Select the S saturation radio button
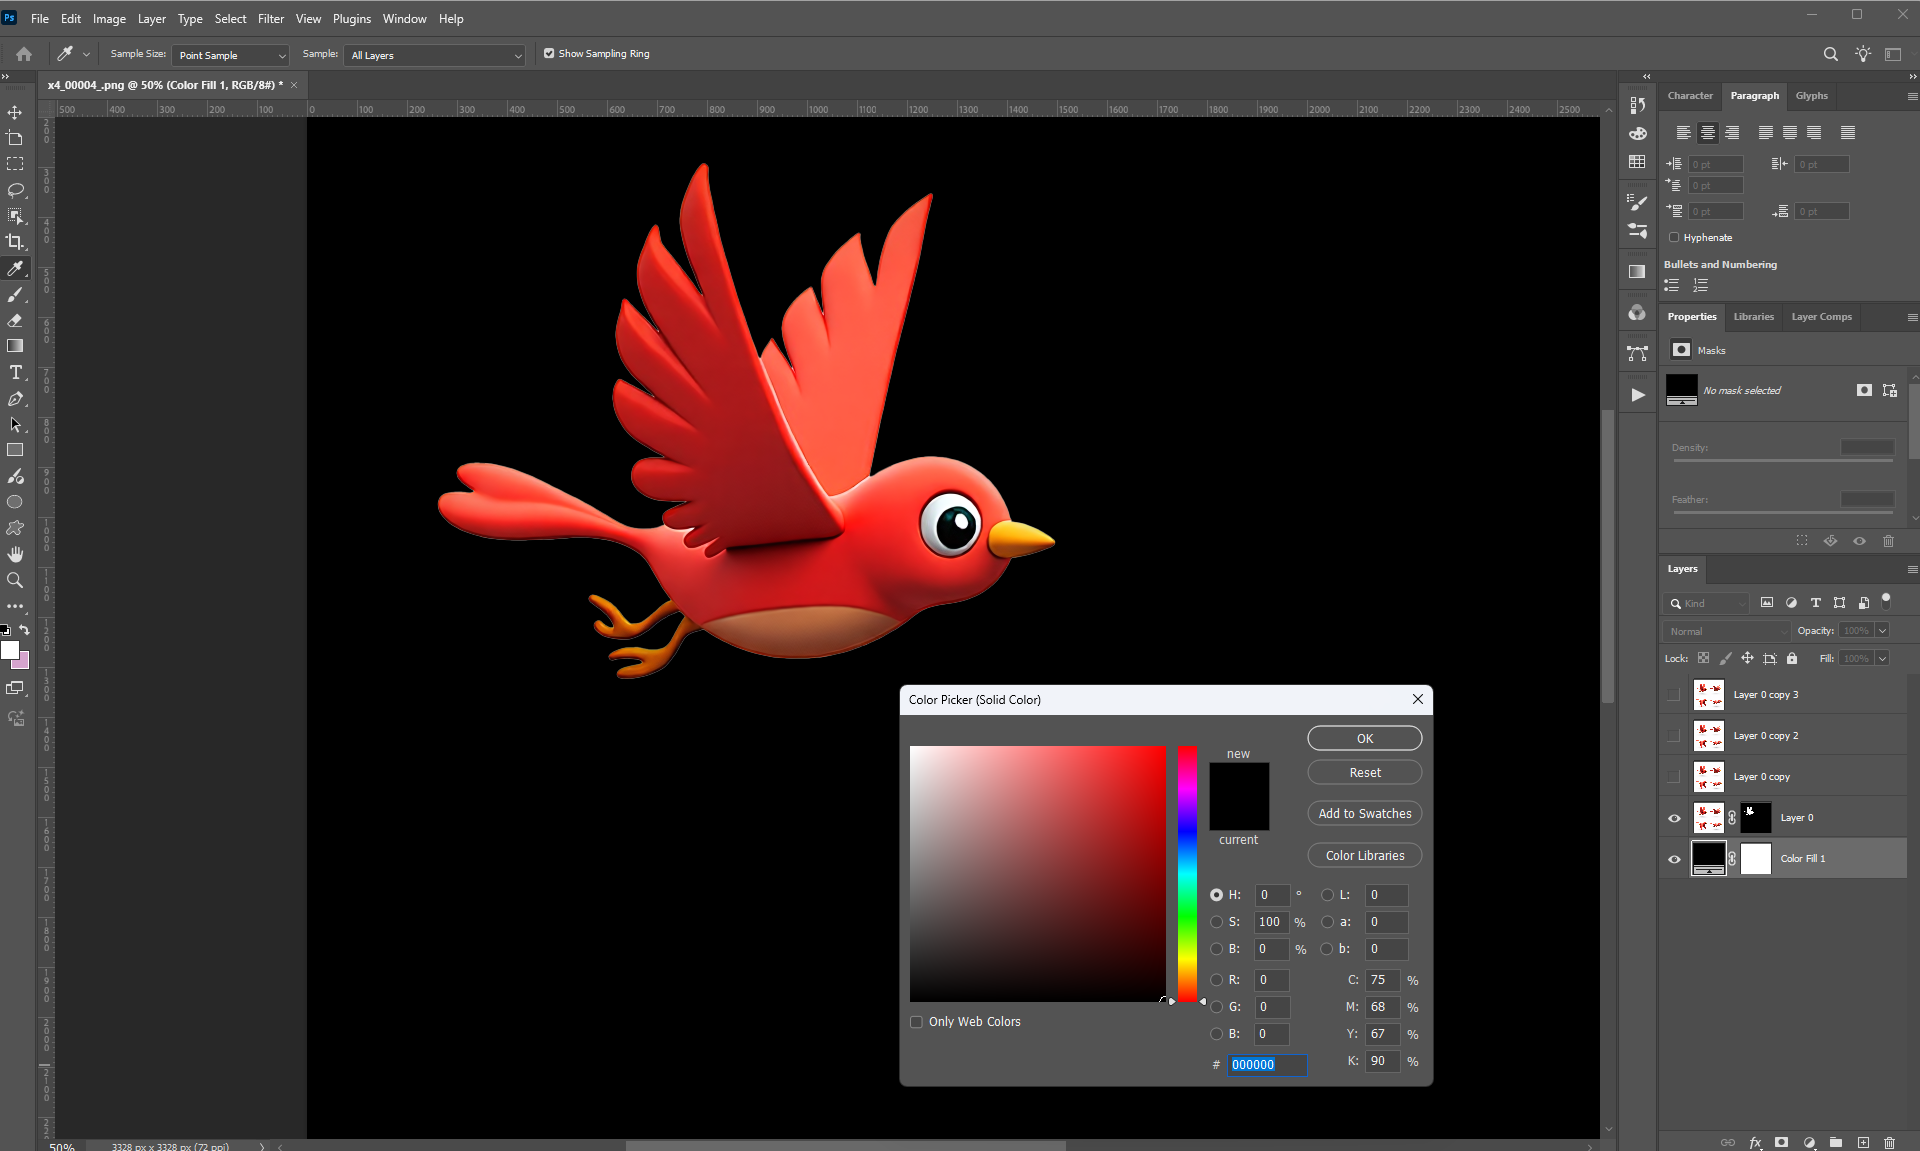 (1216, 922)
